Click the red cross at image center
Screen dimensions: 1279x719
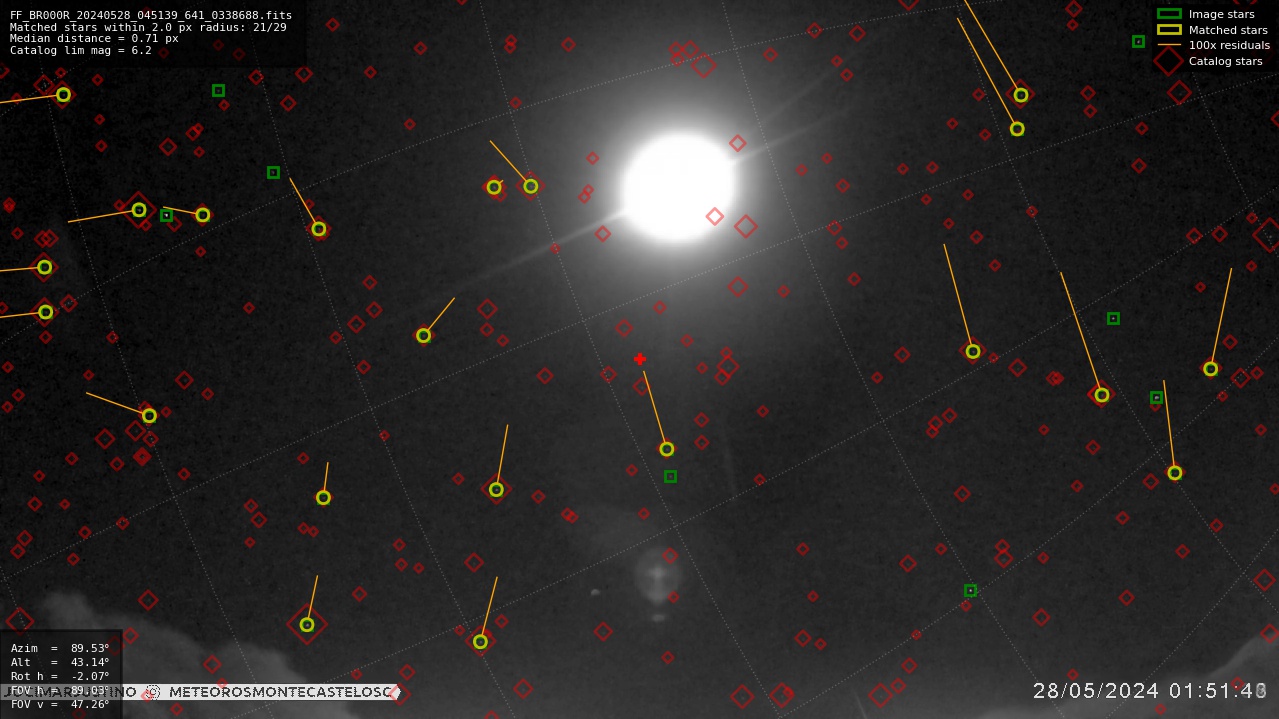pyautogui.click(x=640, y=359)
